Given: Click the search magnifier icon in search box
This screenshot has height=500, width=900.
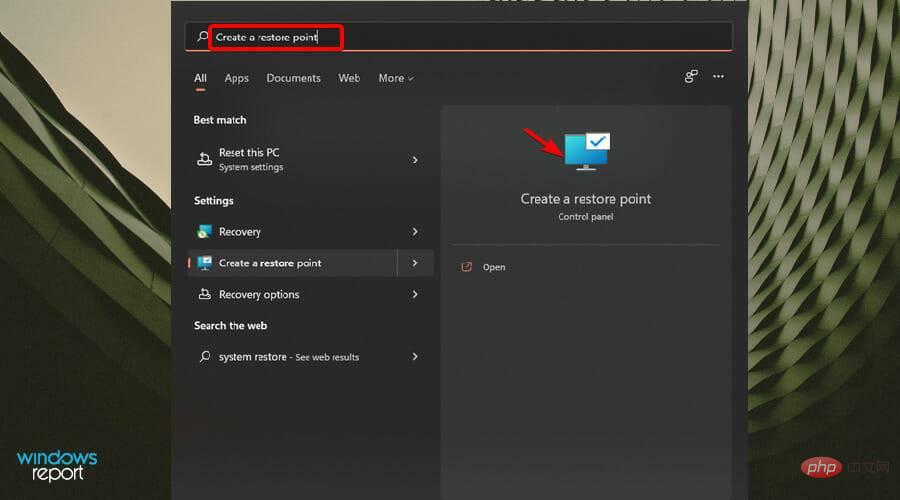Looking at the screenshot, I should 202,37.
